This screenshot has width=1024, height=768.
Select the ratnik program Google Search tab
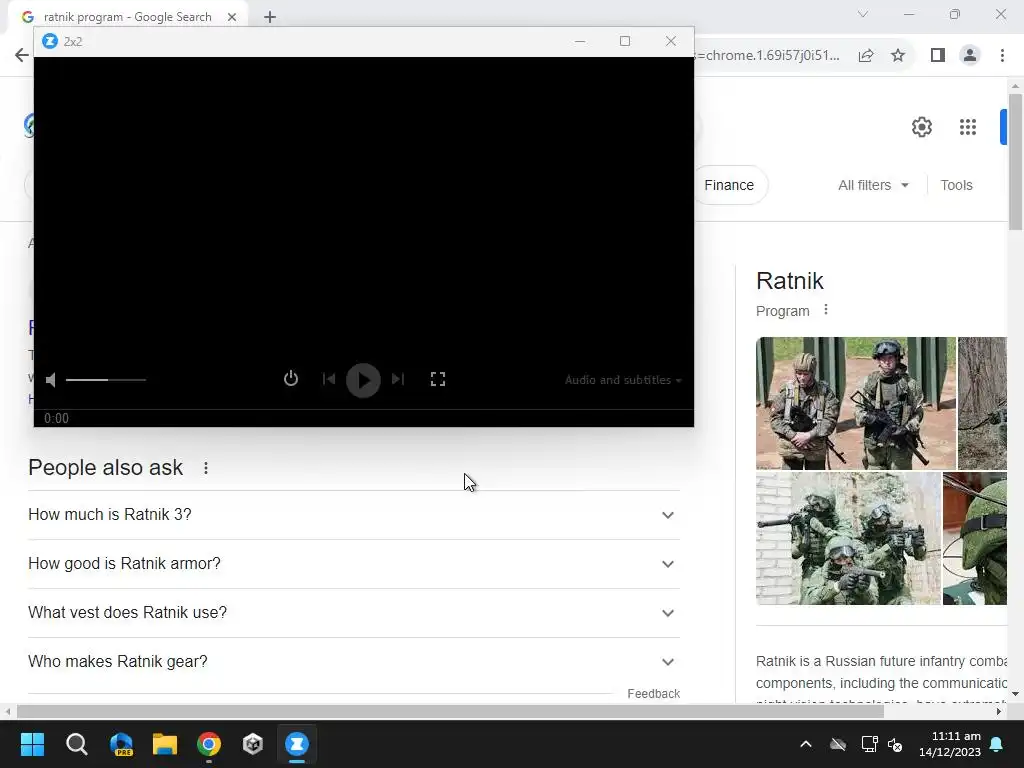pyautogui.click(x=128, y=17)
